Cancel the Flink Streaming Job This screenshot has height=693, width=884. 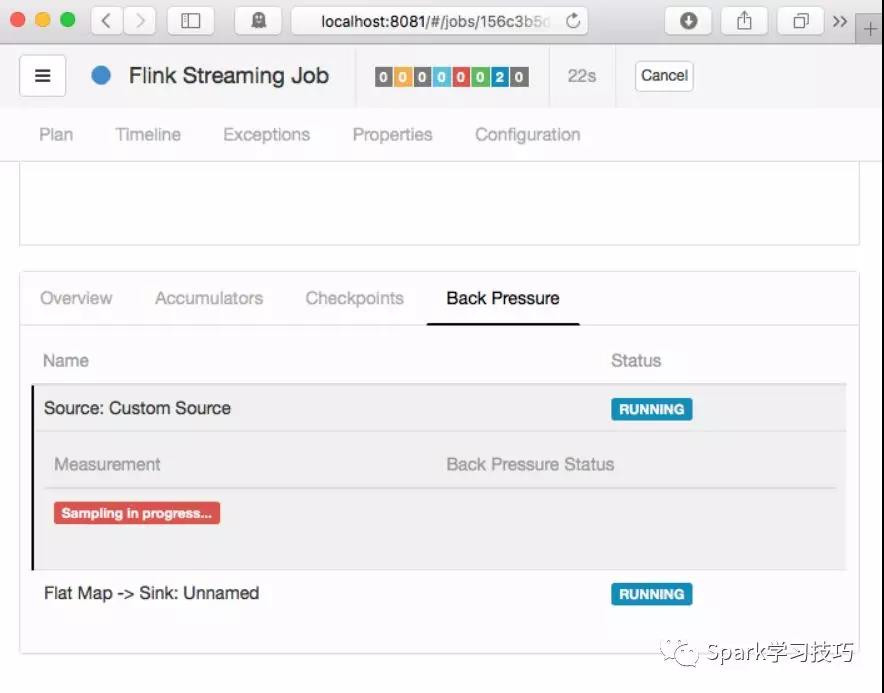tap(664, 76)
